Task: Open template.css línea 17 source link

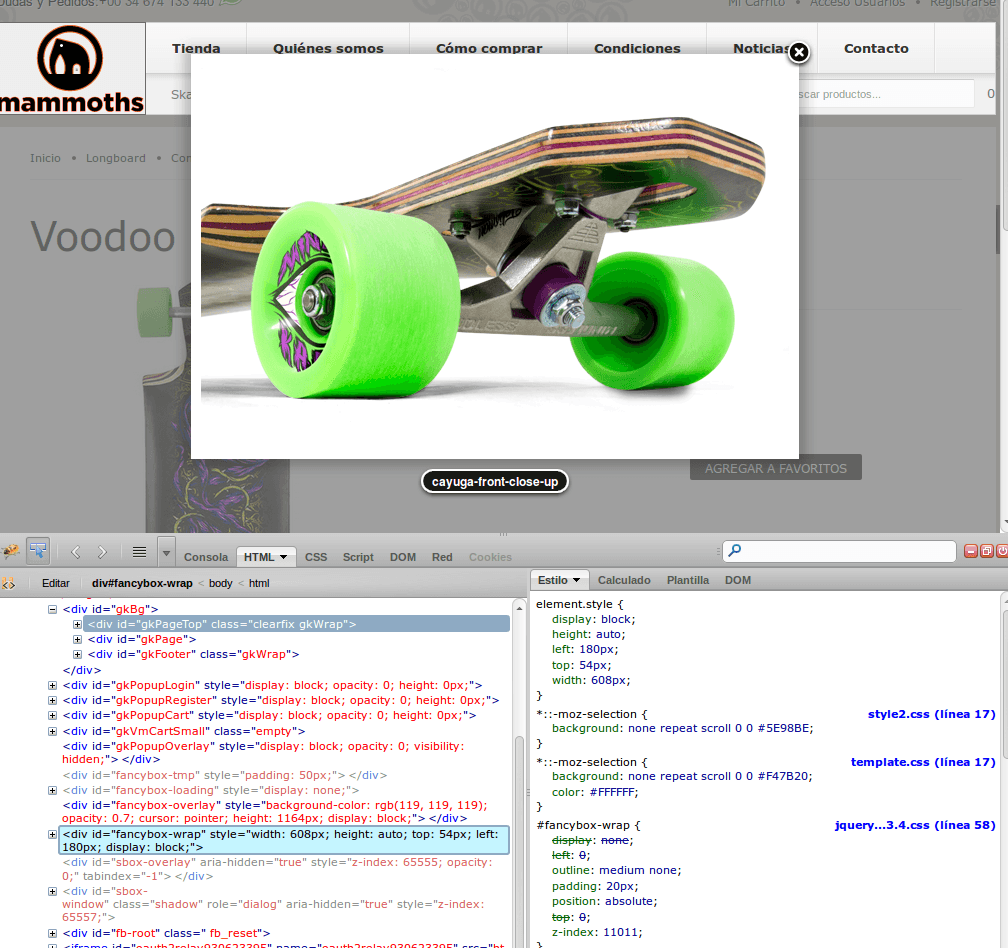Action: pyautogui.click(x=922, y=762)
